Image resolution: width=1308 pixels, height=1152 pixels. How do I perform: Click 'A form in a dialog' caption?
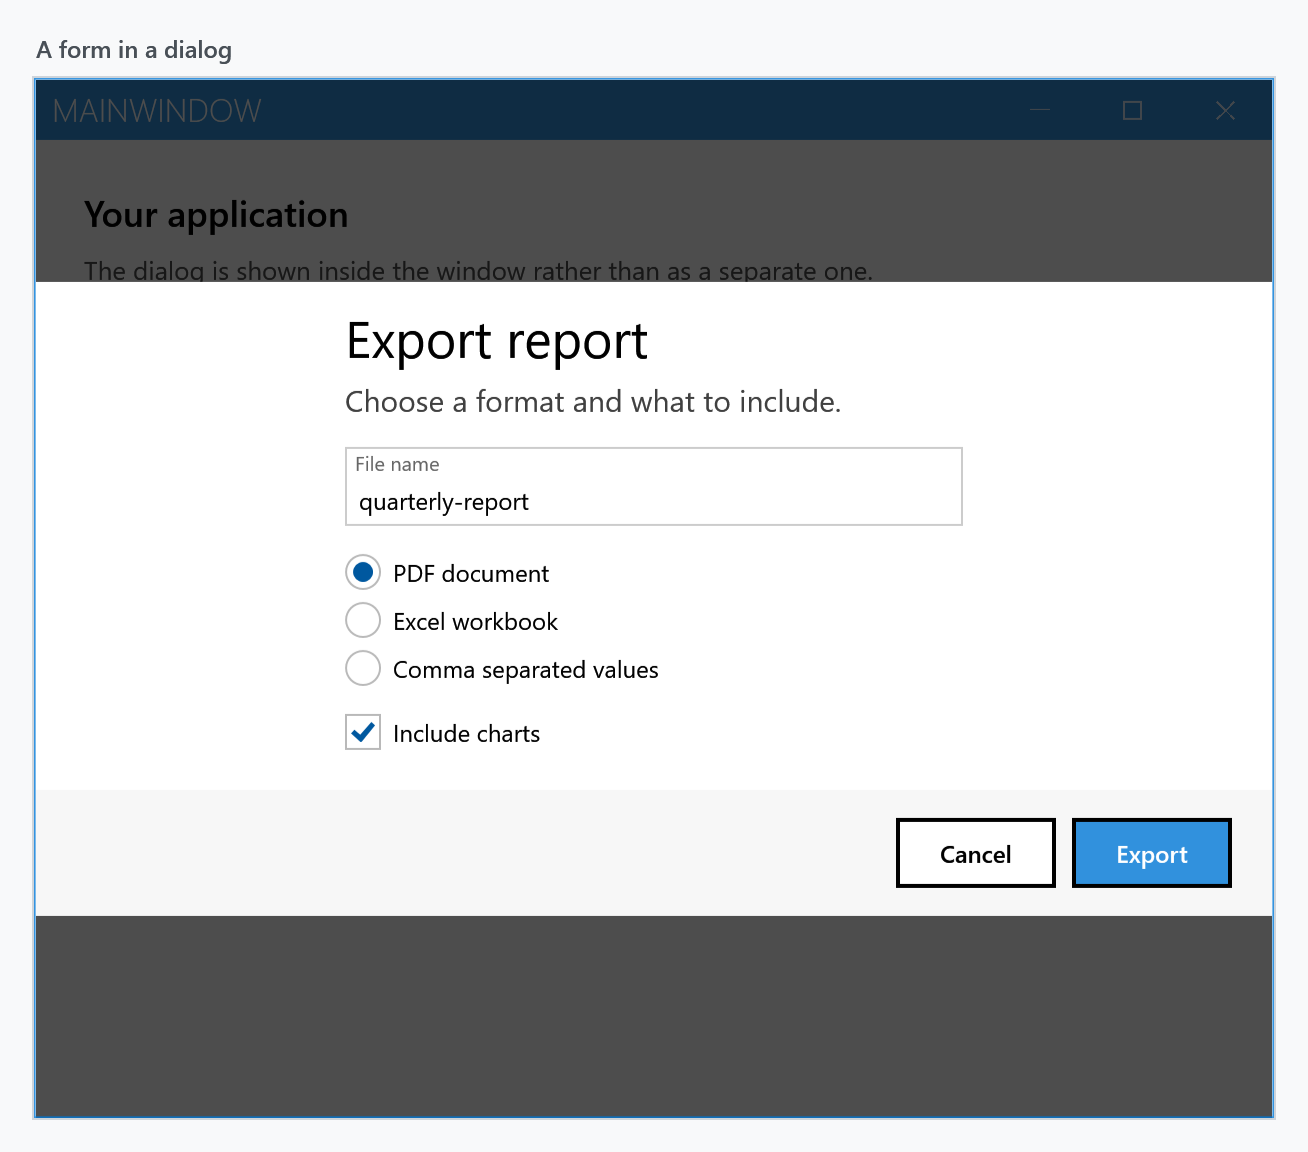pyautogui.click(x=134, y=50)
